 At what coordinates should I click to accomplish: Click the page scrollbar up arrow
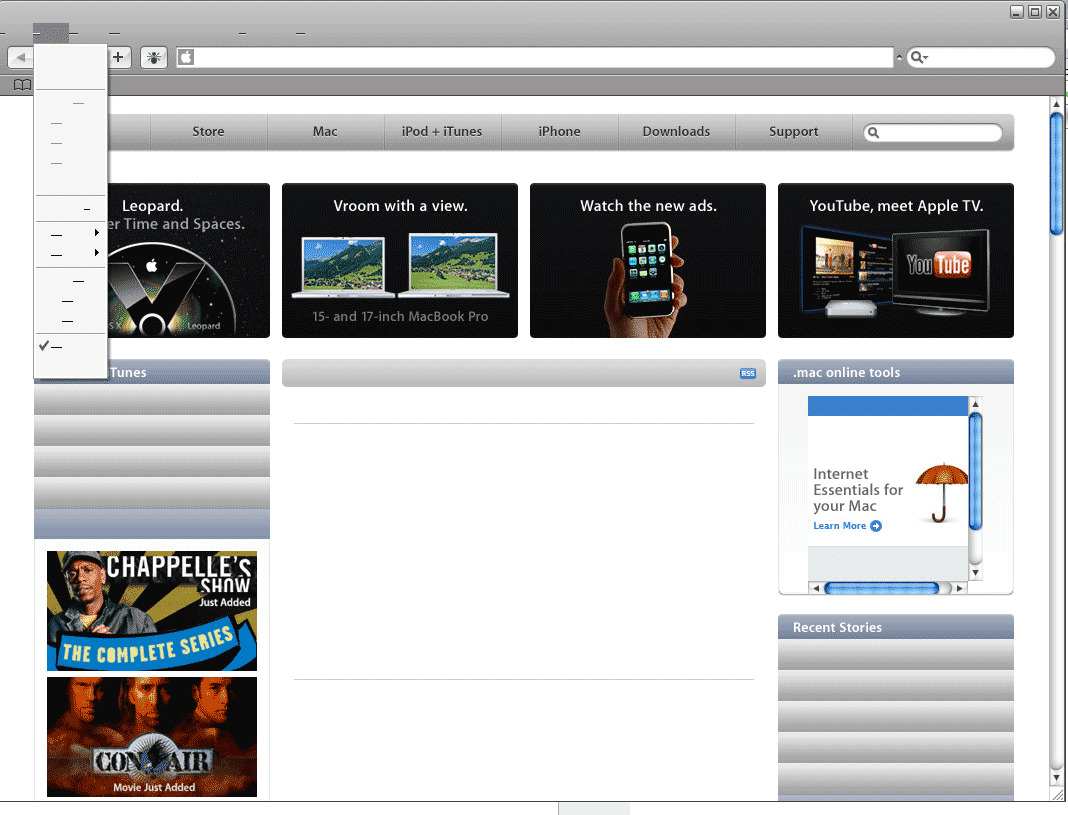click(1056, 104)
